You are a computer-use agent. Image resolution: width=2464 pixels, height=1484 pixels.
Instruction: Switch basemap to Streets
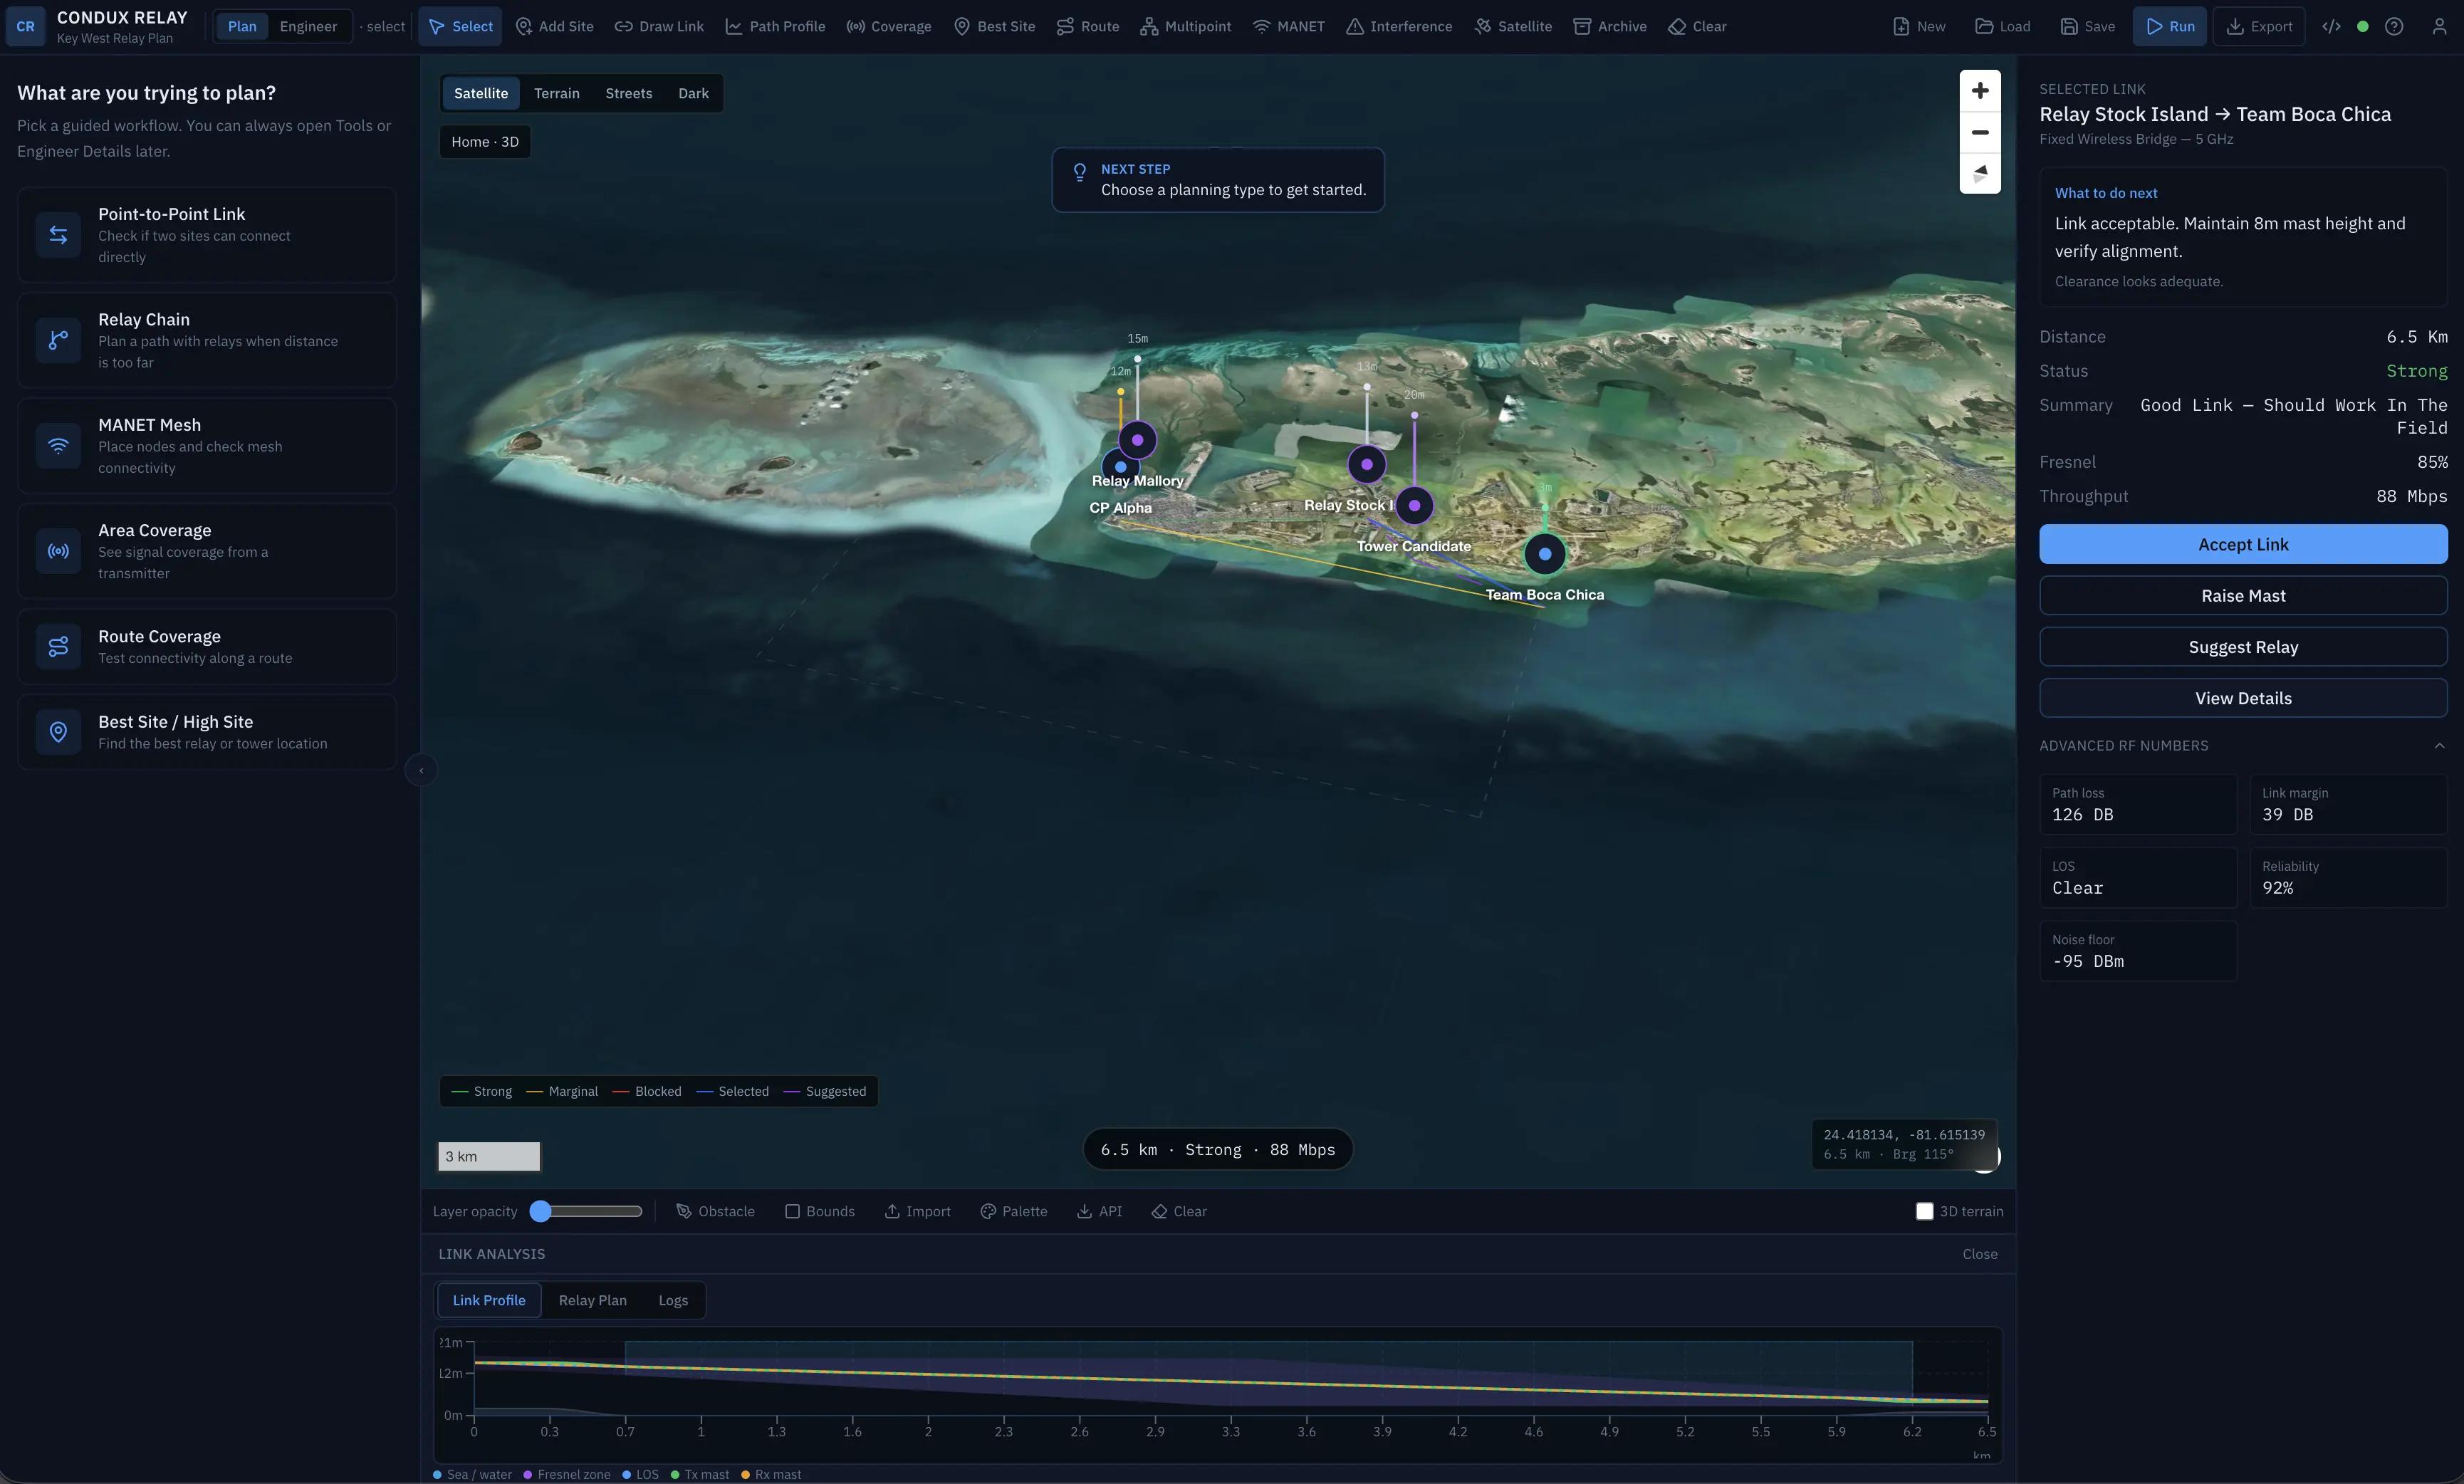[x=628, y=93]
